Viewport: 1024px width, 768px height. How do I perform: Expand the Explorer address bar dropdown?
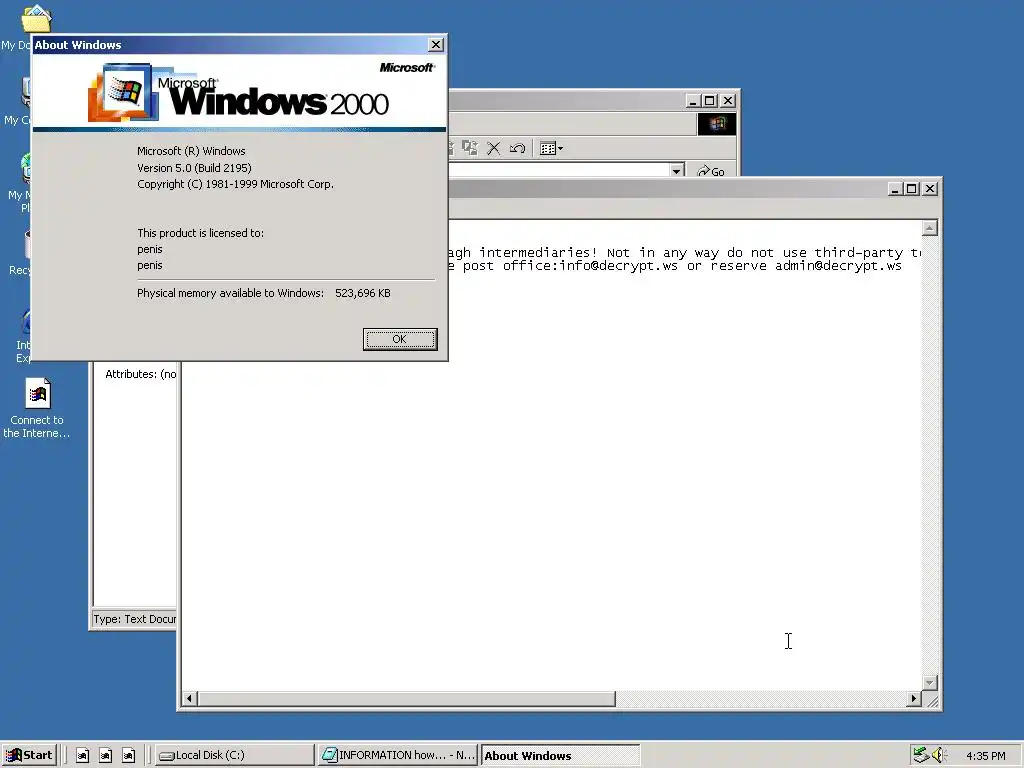(677, 170)
